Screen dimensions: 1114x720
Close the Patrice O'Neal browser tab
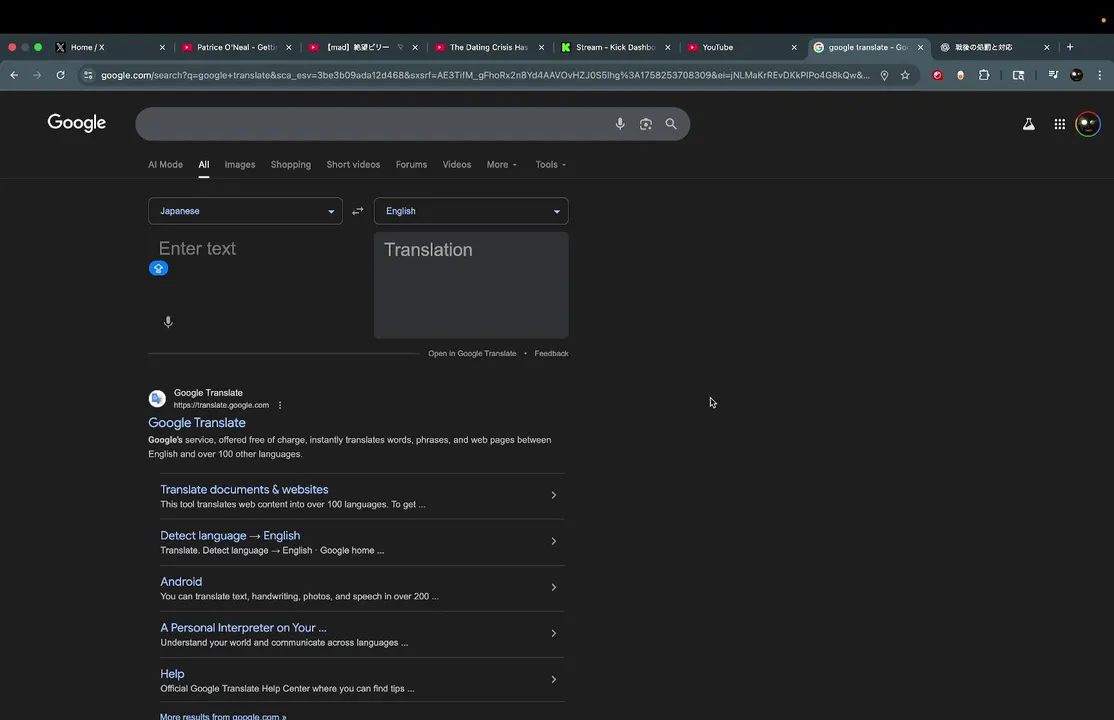(x=288, y=47)
